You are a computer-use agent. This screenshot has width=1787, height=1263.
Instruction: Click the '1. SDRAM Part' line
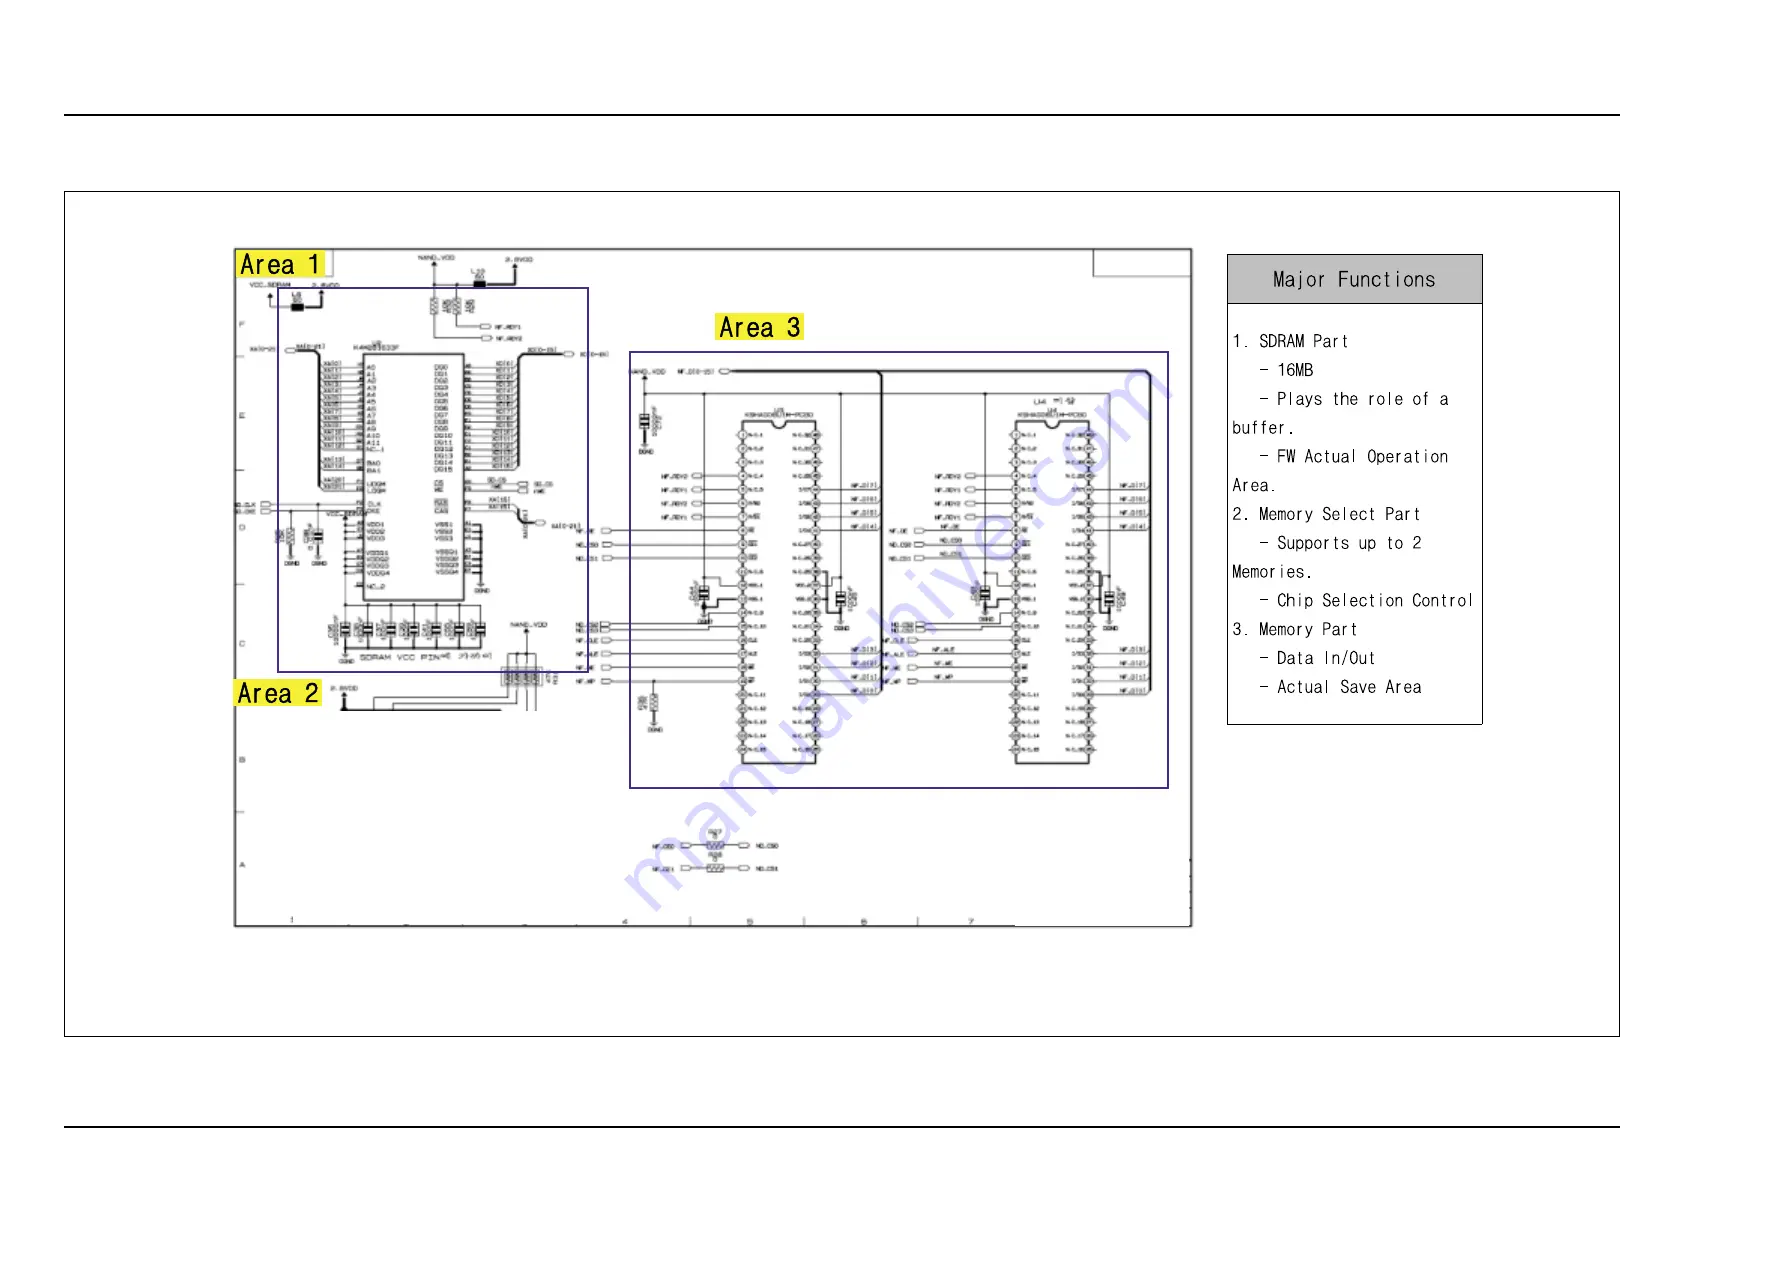1290,341
